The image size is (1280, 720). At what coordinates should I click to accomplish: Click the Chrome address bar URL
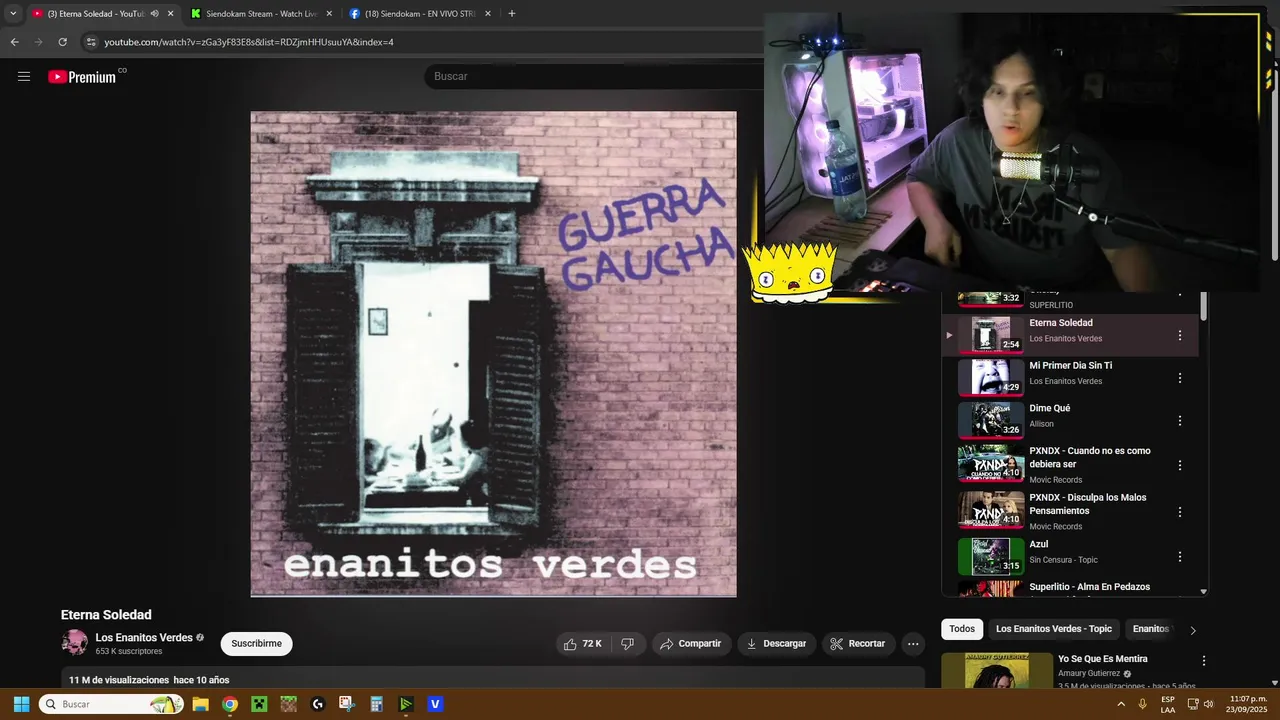[249, 42]
